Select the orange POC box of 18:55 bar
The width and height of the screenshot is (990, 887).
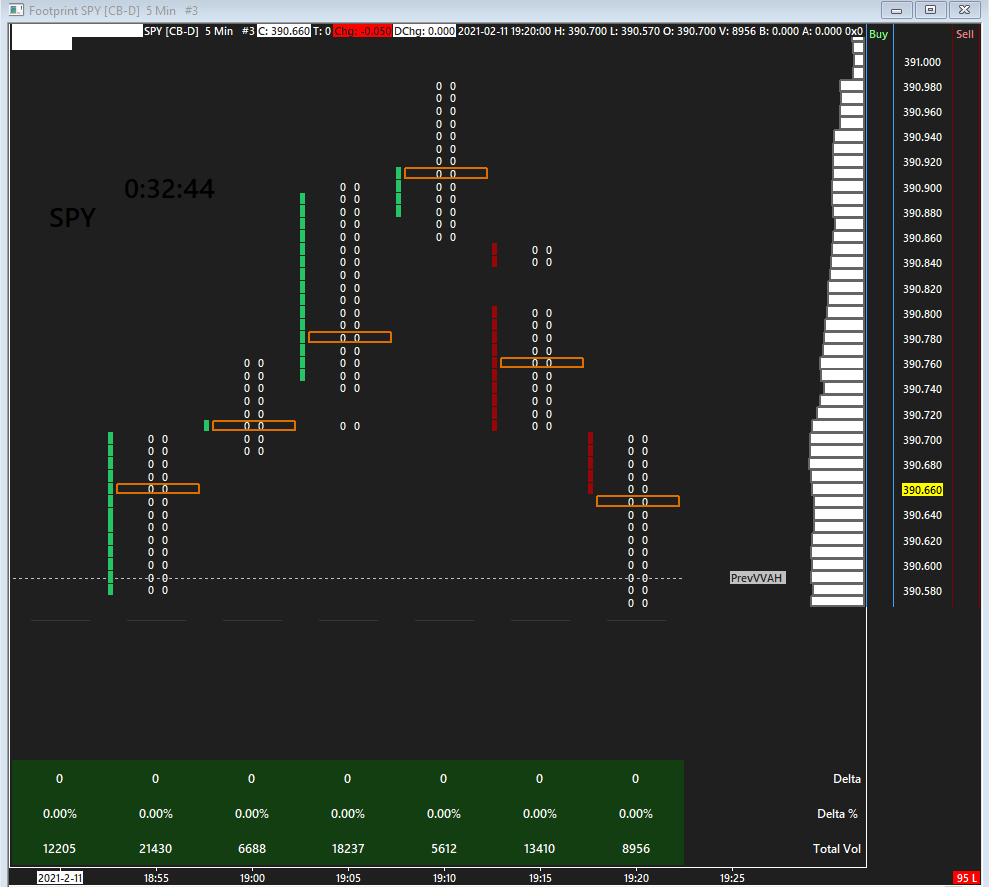[x=158, y=489]
